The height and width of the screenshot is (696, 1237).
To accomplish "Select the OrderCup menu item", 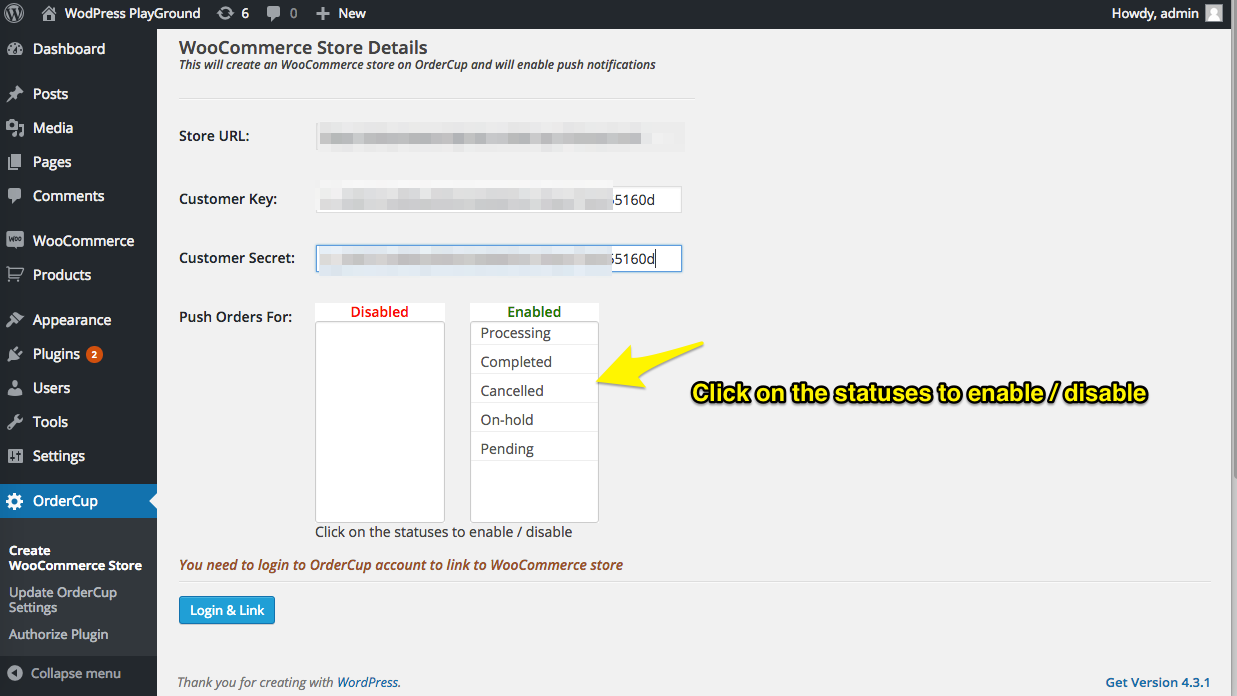I will pos(78,501).
